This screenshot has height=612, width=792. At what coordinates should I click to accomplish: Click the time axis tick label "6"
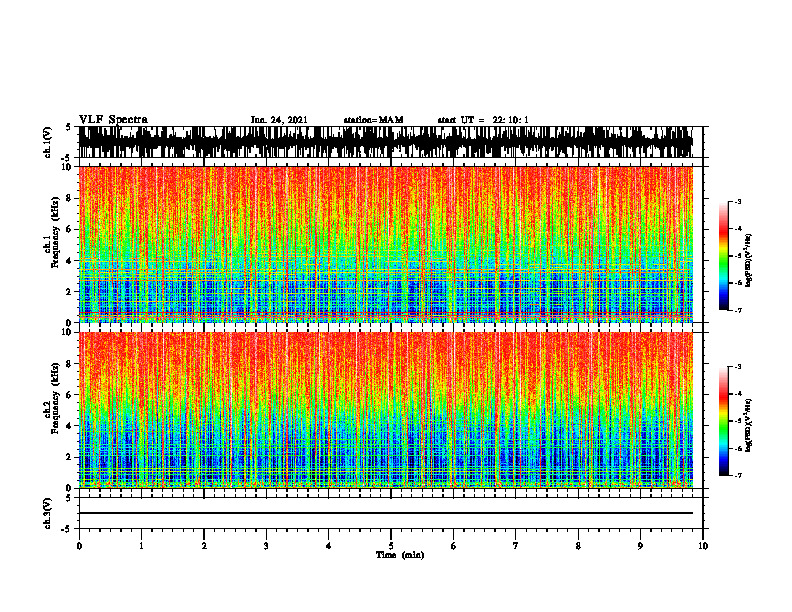(454, 546)
